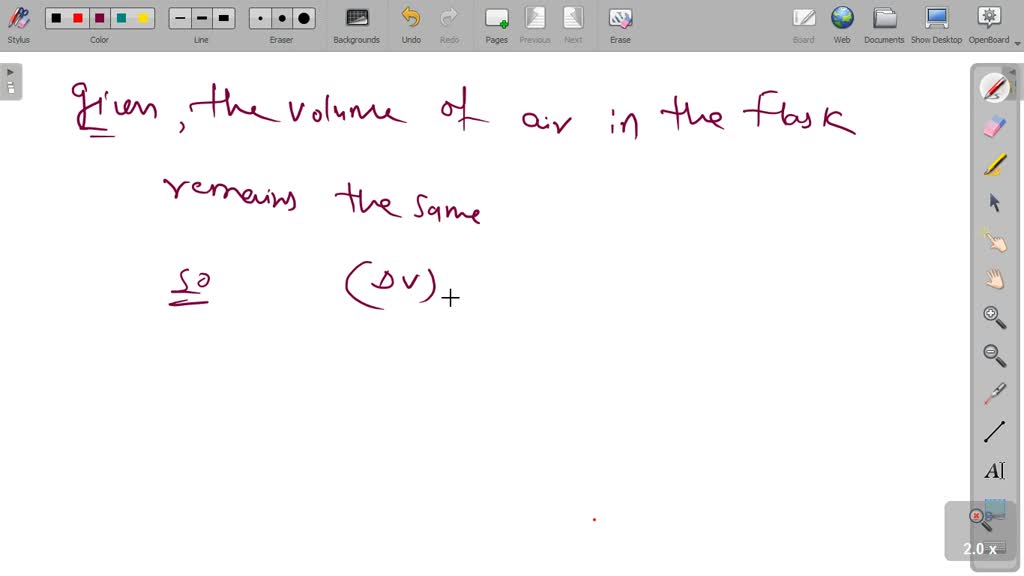Switch to Board mode
Screen dimensions: 1024x576
[x=803, y=25]
